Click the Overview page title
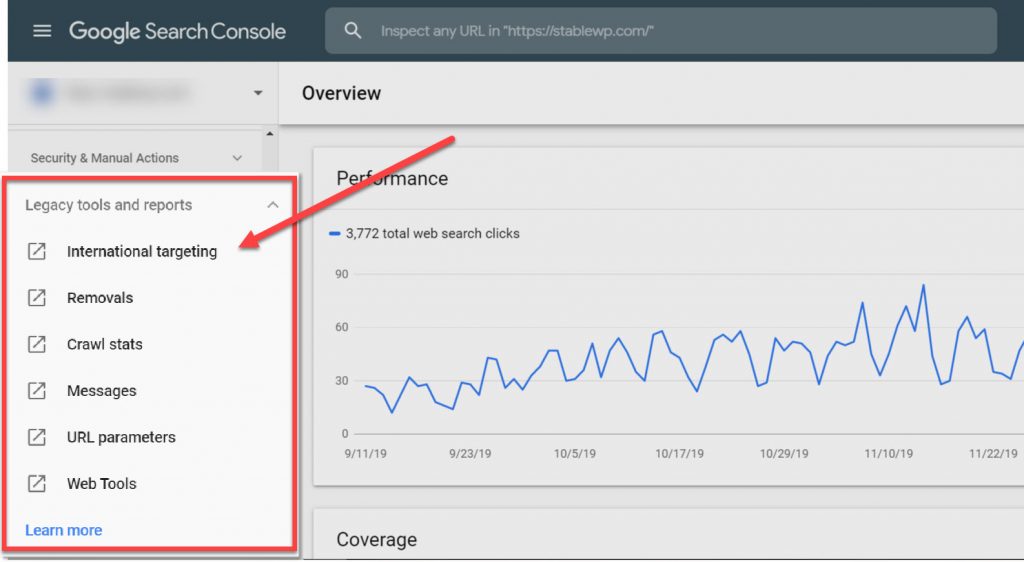Image resolution: width=1024 pixels, height=562 pixels. pos(341,93)
